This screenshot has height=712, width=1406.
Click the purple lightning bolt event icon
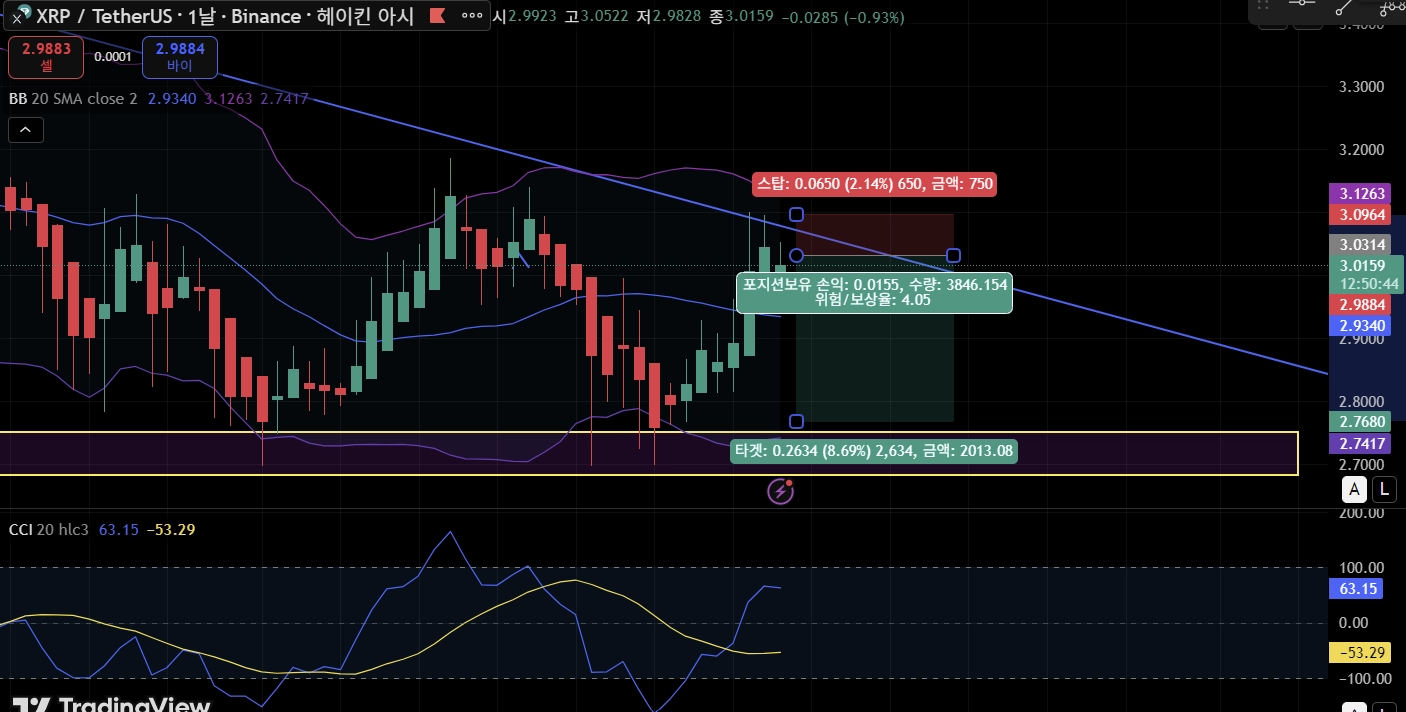pos(780,492)
